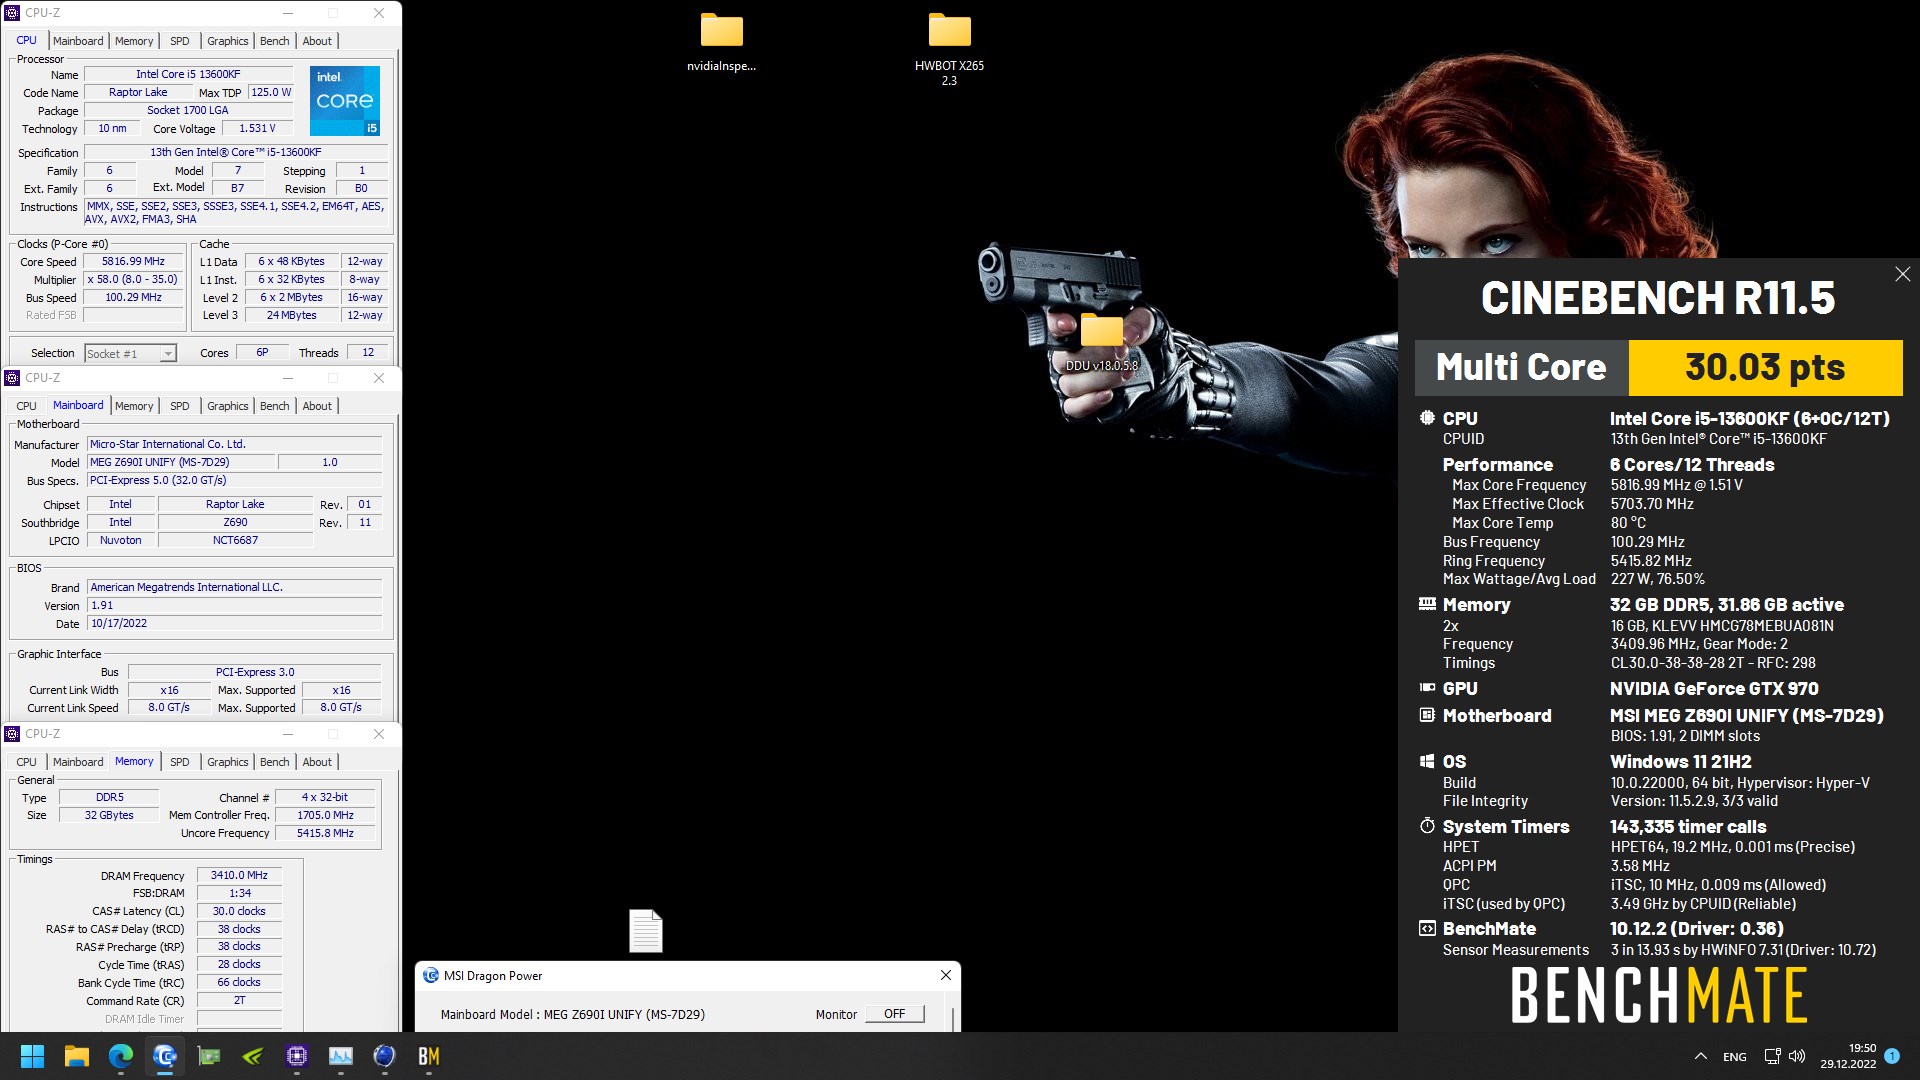Open the clock showing 19:50 29.12.2022

coord(1848,1056)
